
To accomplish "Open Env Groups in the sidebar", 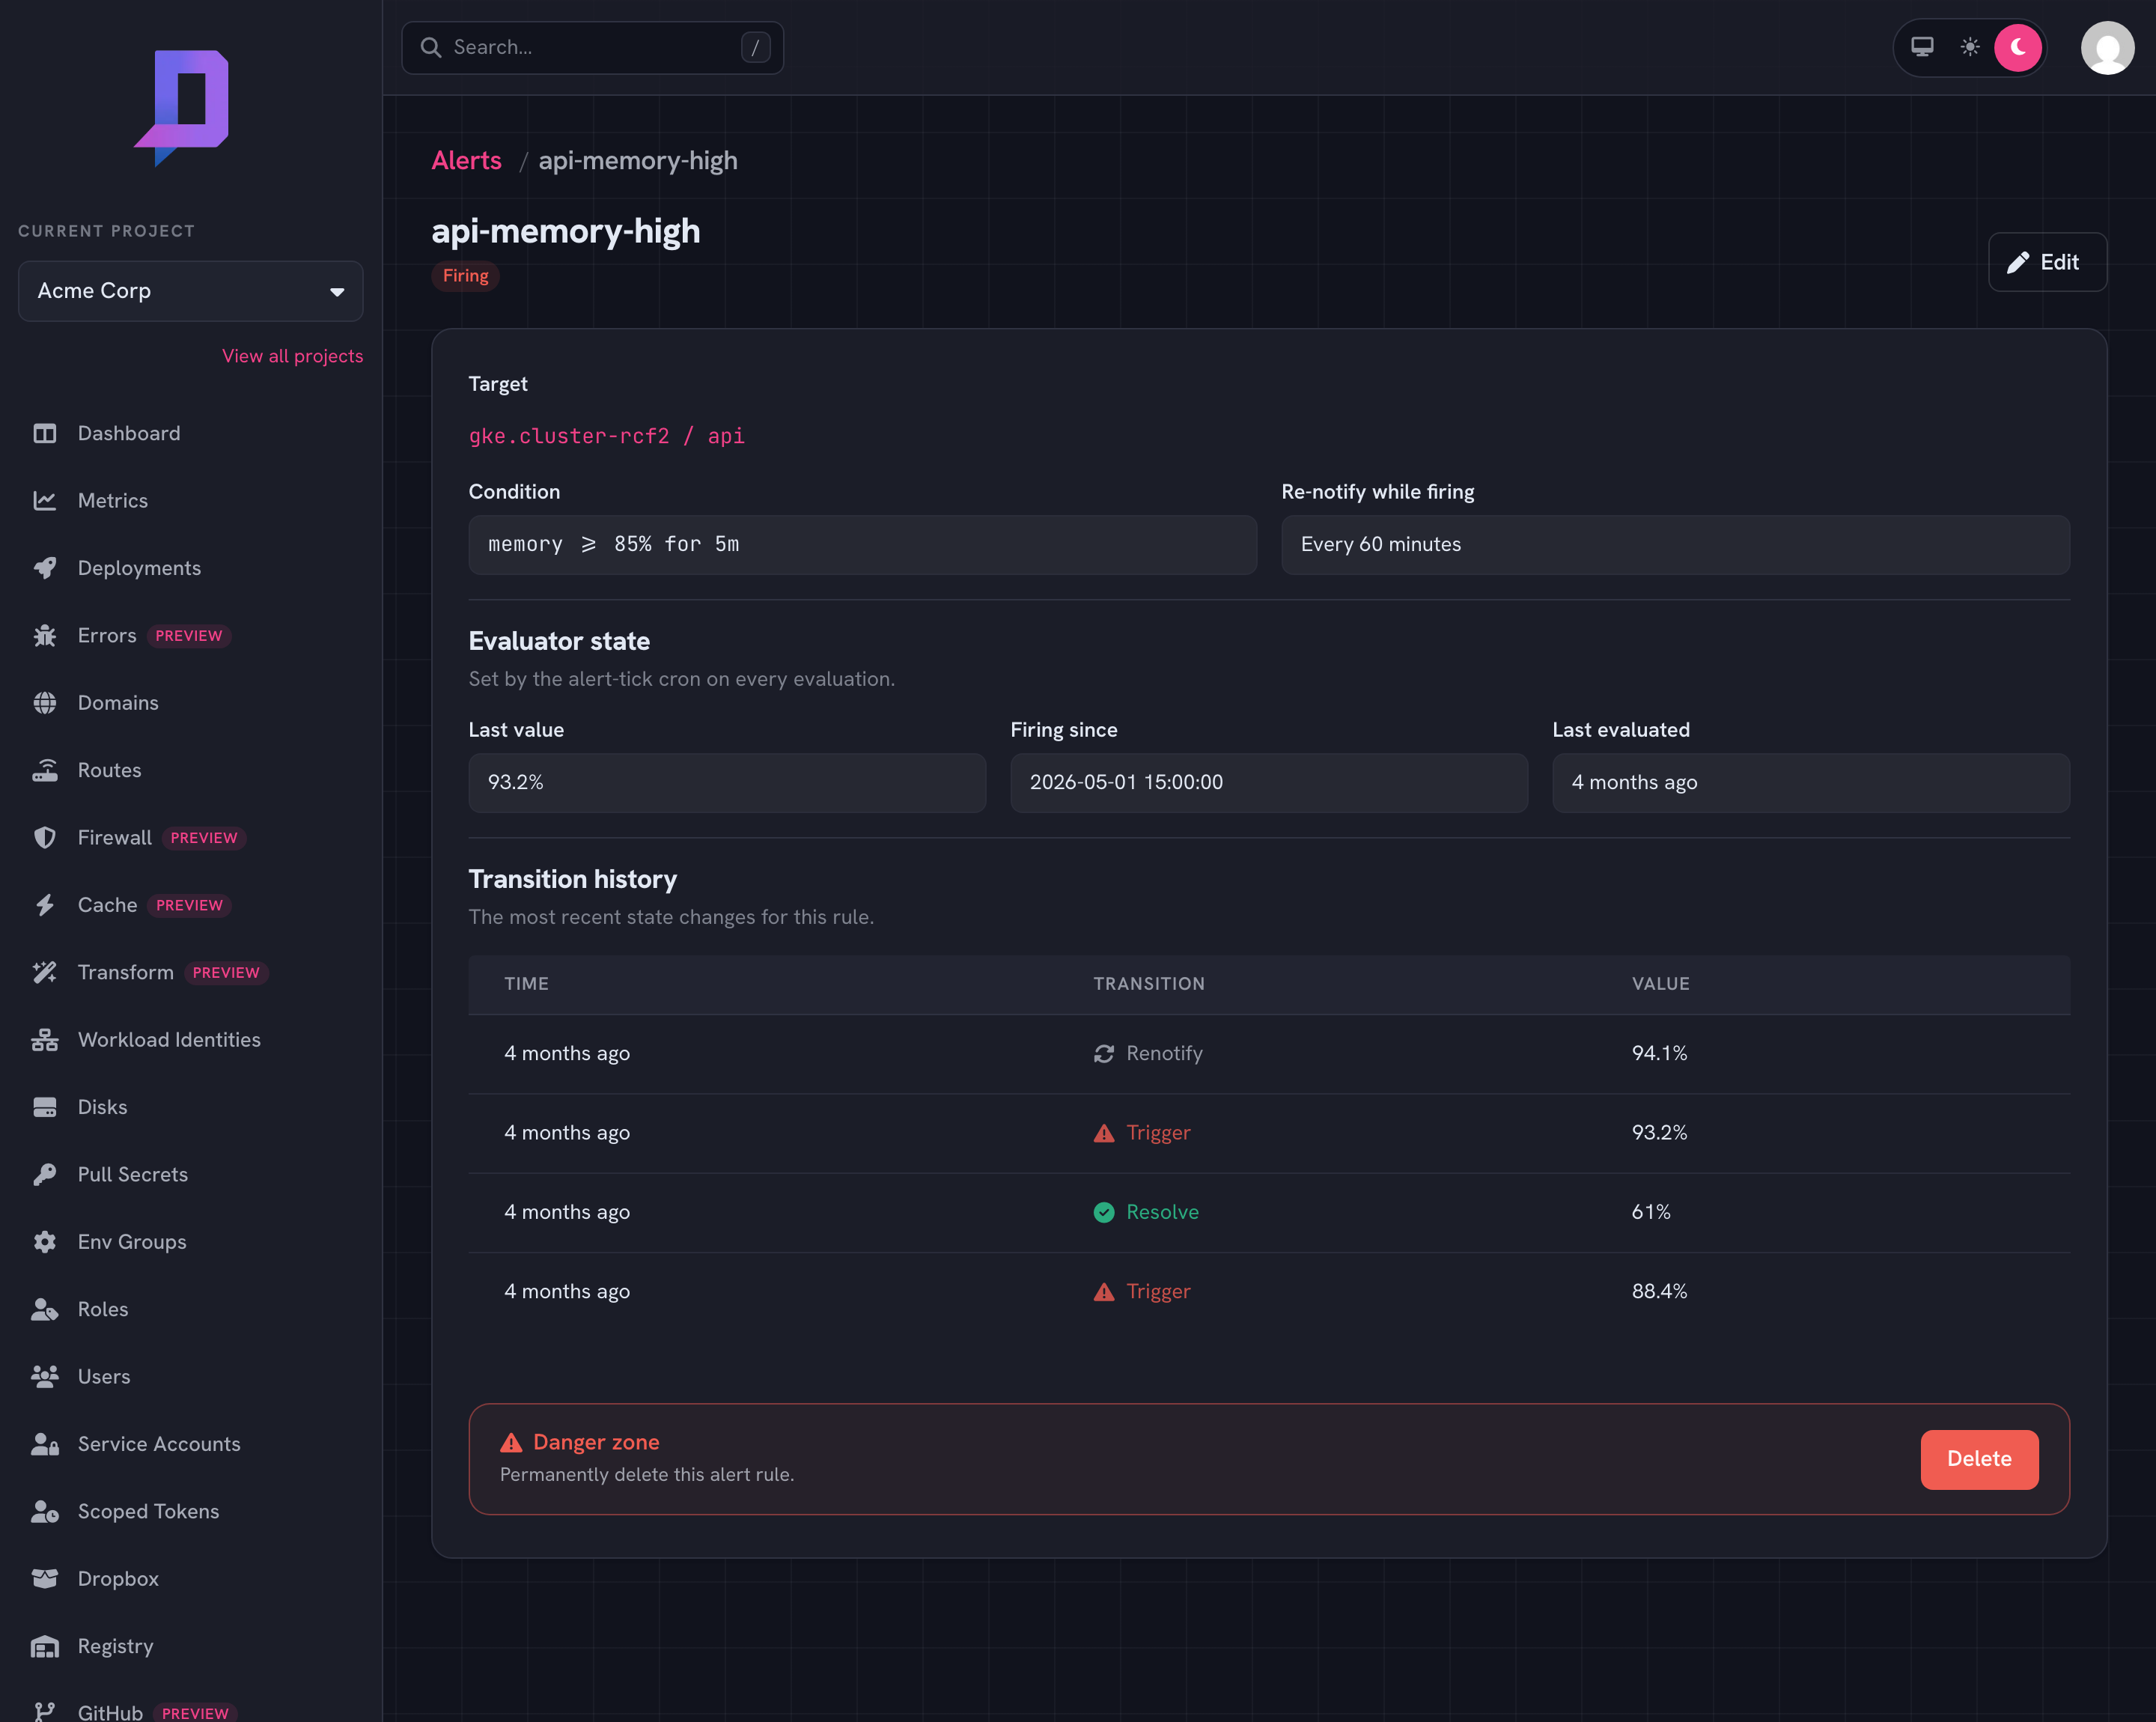I will [x=132, y=1242].
